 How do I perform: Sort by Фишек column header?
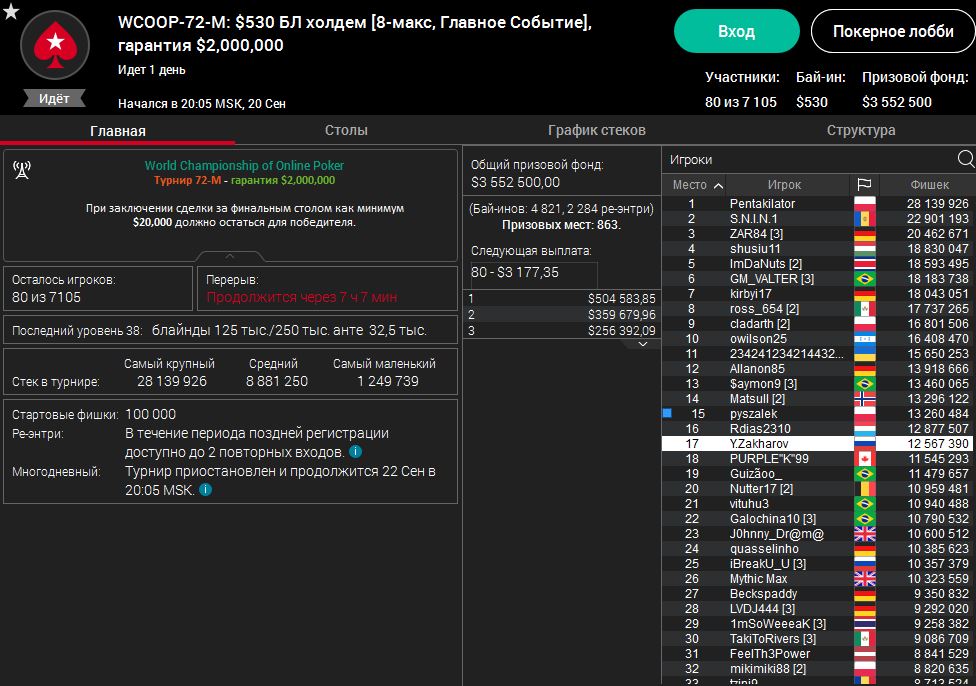929,185
